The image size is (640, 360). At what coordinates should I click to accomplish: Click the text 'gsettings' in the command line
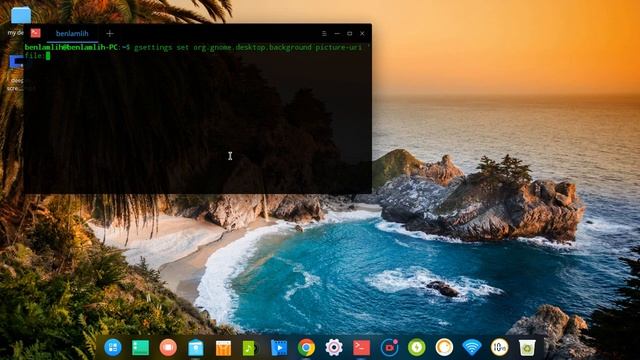(153, 47)
